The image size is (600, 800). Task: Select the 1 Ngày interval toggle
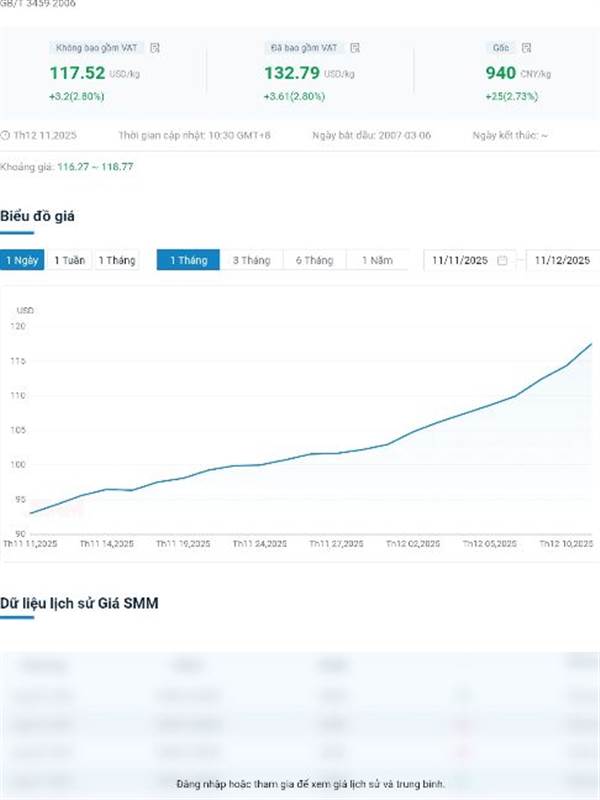tap(22, 260)
